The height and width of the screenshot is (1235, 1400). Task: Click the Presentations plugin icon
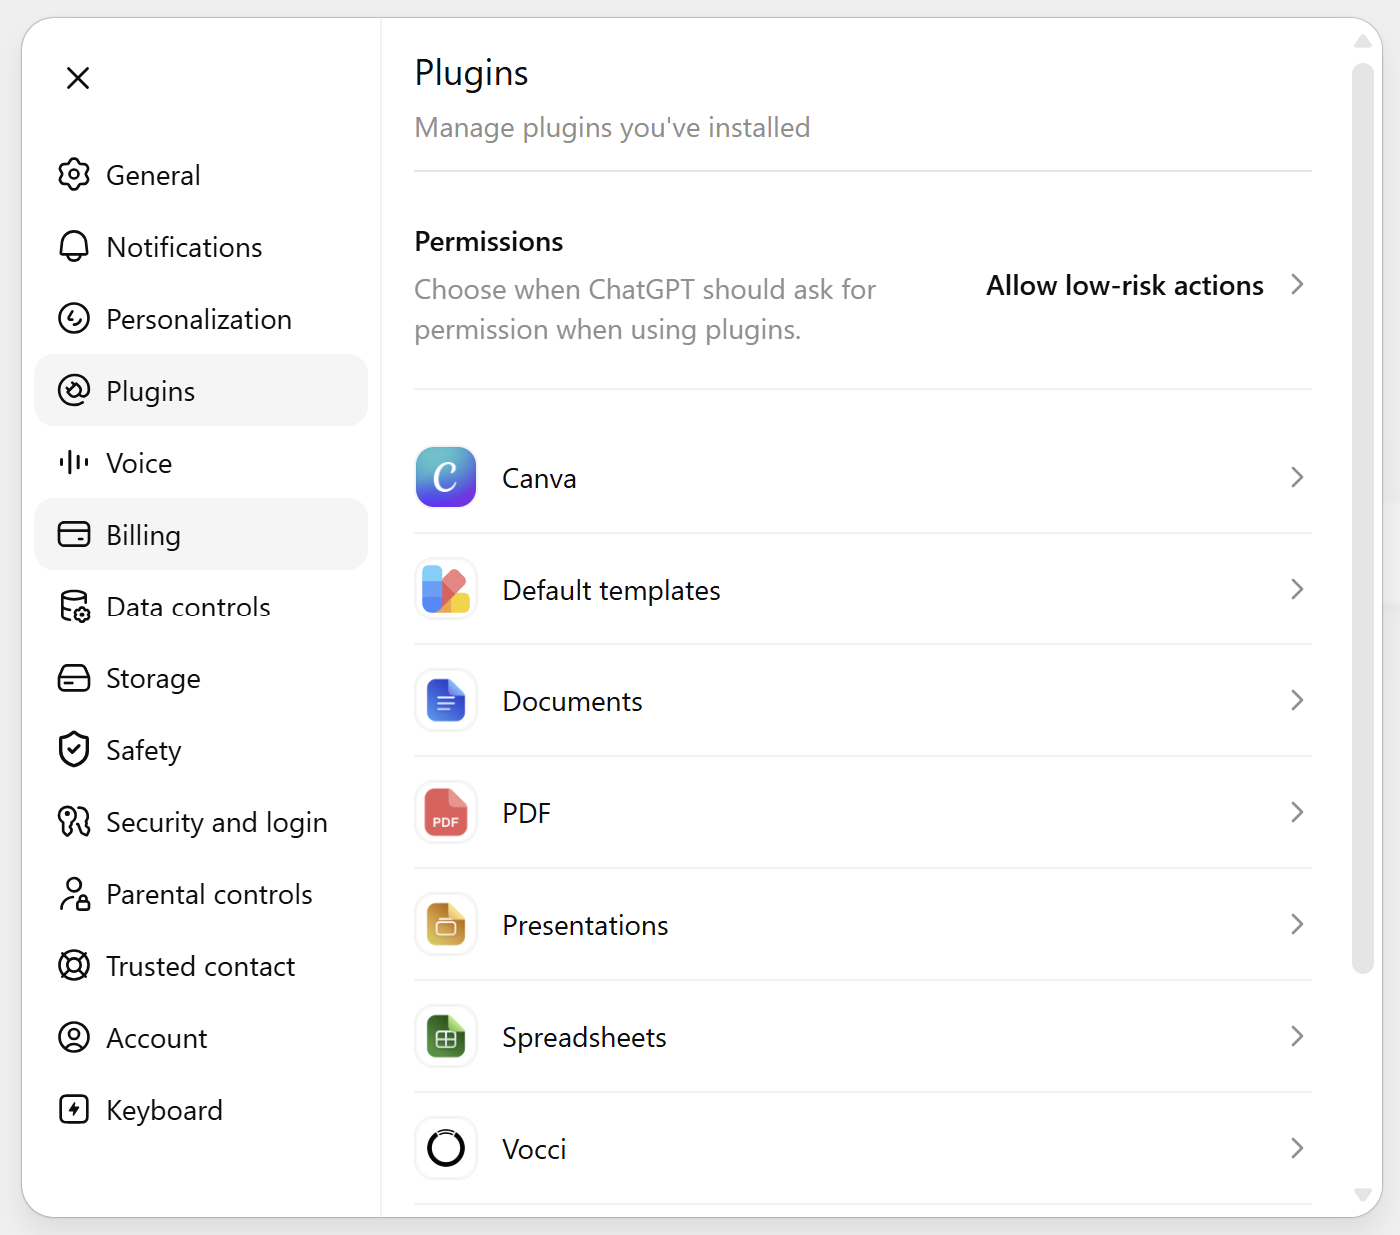(x=446, y=925)
